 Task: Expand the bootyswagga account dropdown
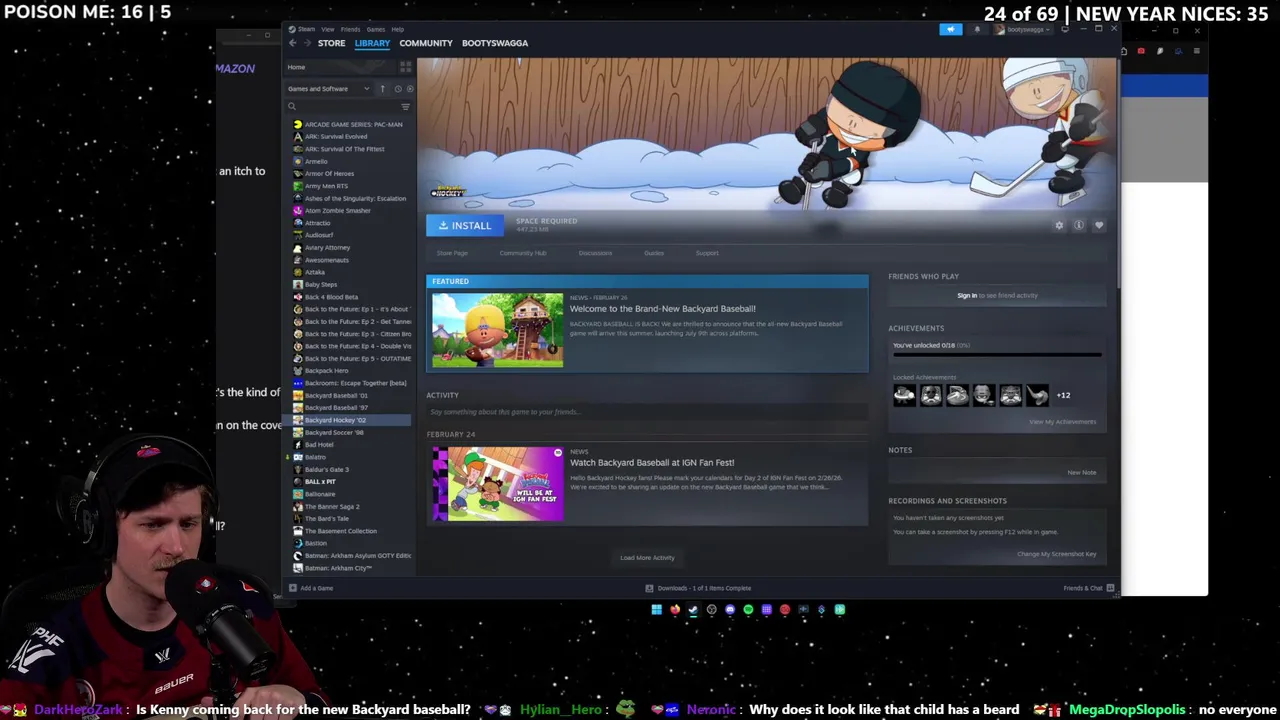click(x=1023, y=29)
